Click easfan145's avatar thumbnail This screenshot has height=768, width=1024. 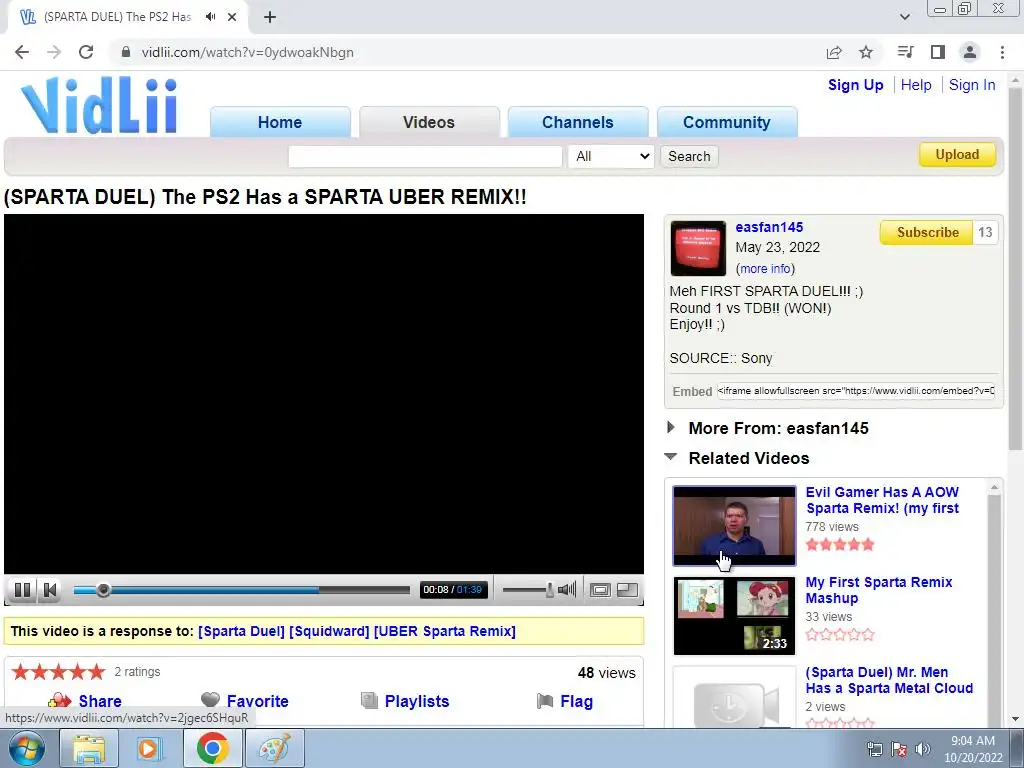tap(698, 248)
